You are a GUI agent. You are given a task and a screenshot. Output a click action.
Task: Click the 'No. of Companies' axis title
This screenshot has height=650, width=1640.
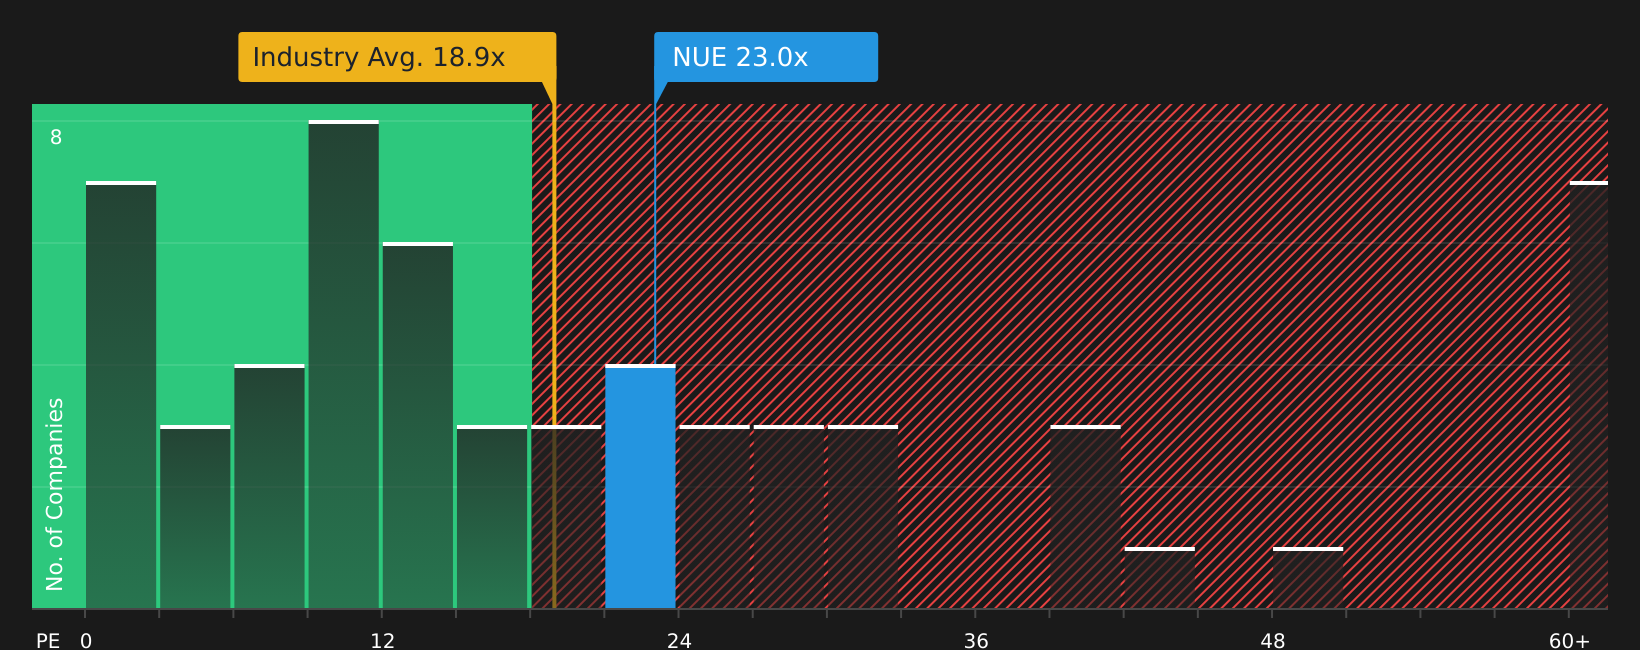(x=55, y=494)
